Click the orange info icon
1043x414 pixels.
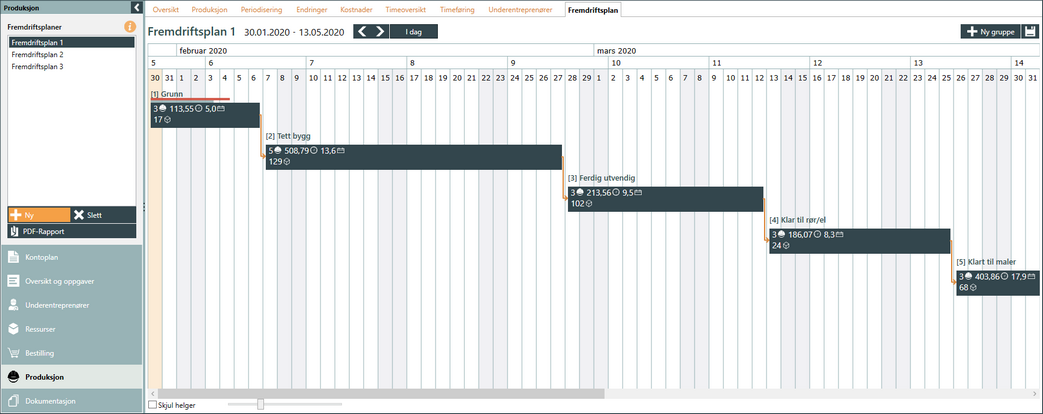[x=130, y=26]
